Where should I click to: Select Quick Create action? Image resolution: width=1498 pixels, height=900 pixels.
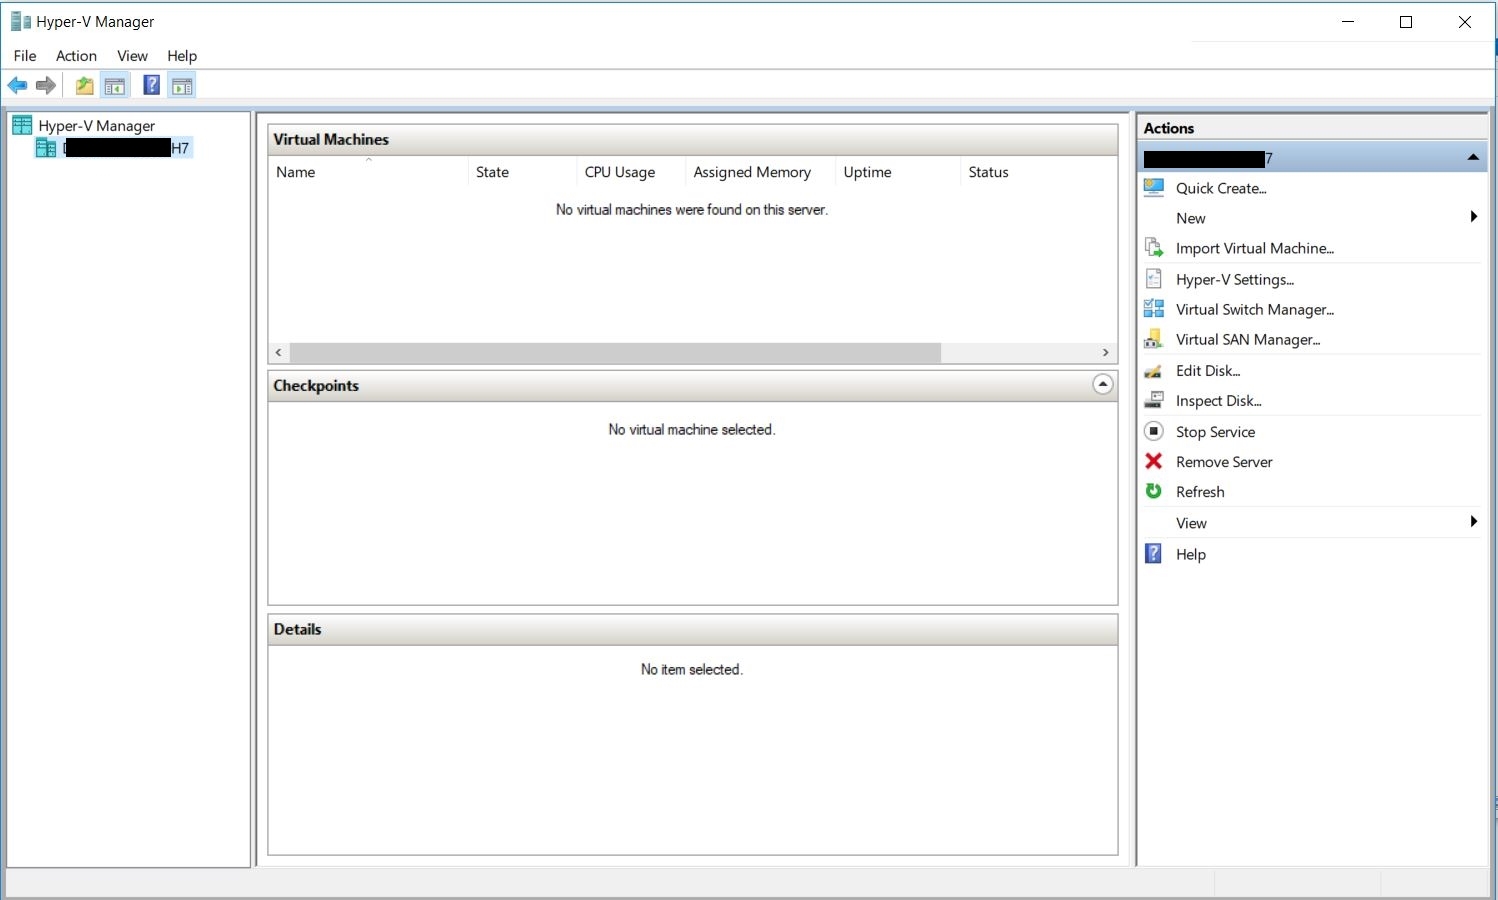click(1221, 188)
